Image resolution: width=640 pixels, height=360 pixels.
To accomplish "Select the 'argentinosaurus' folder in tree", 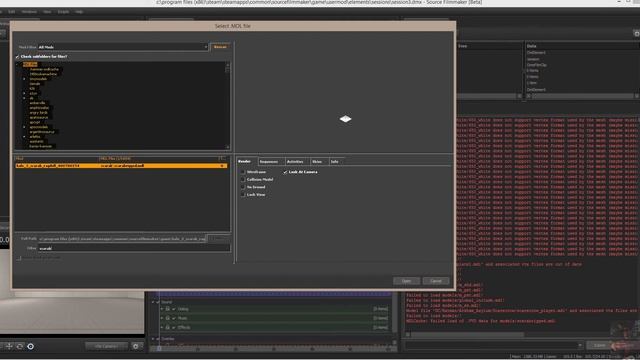I will coord(42,132).
